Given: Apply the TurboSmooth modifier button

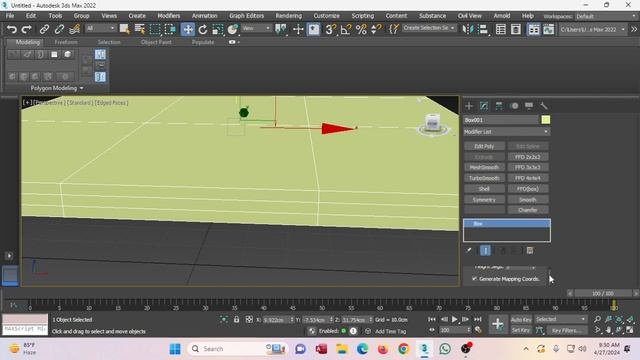Looking at the screenshot, I should 484,178.
